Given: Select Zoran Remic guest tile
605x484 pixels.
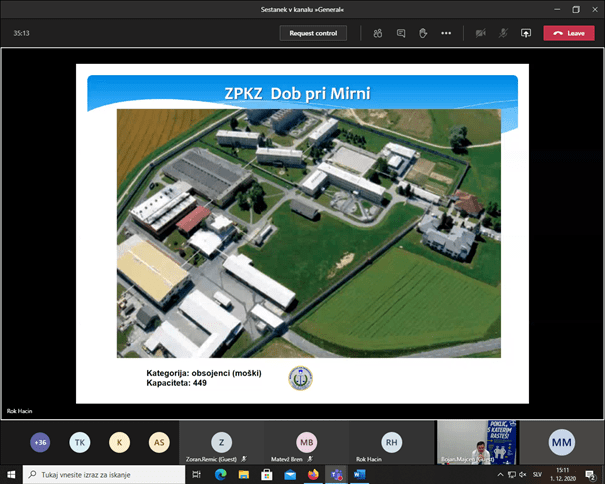Looking at the screenshot, I should click(x=221, y=442).
